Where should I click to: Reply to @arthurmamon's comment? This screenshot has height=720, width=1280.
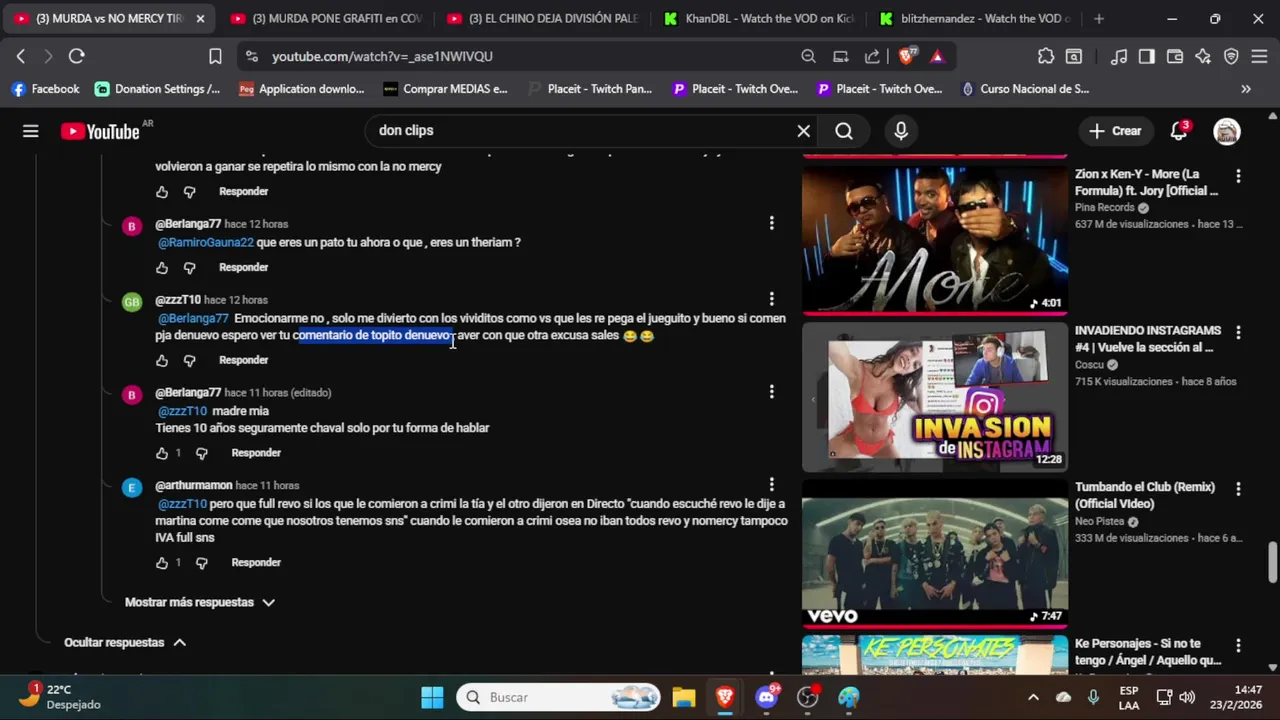[x=256, y=563]
